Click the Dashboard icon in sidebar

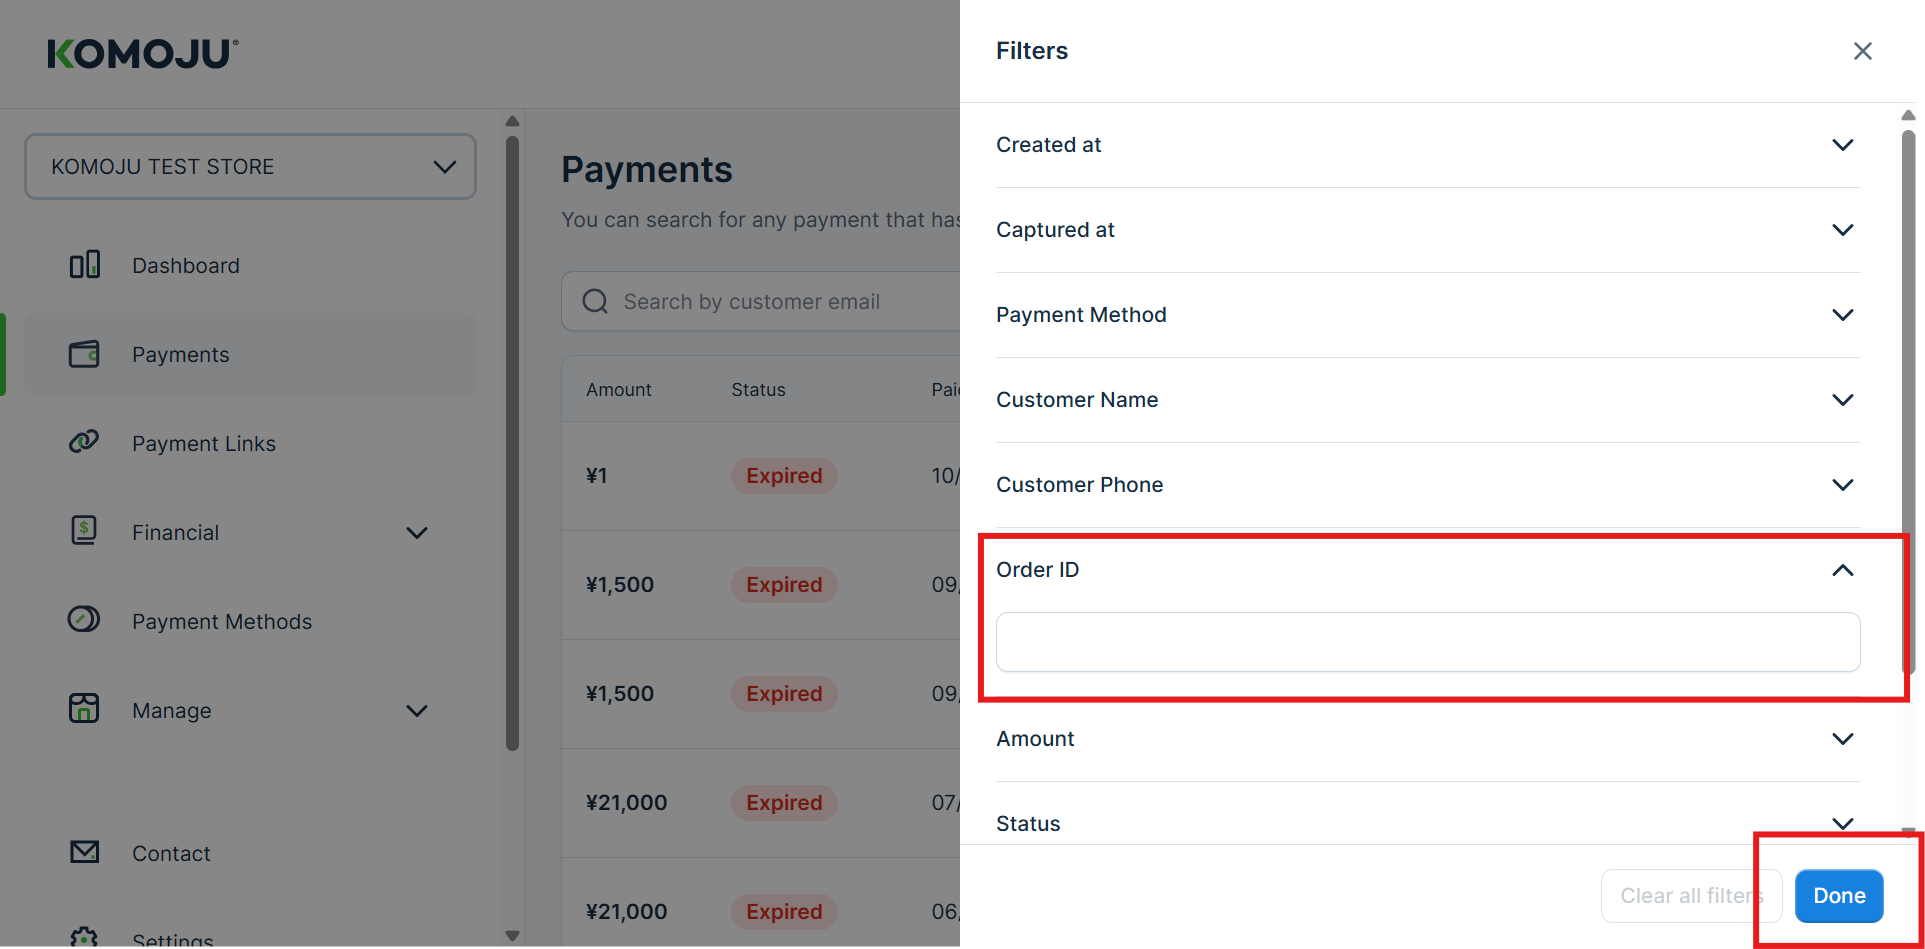click(x=85, y=265)
